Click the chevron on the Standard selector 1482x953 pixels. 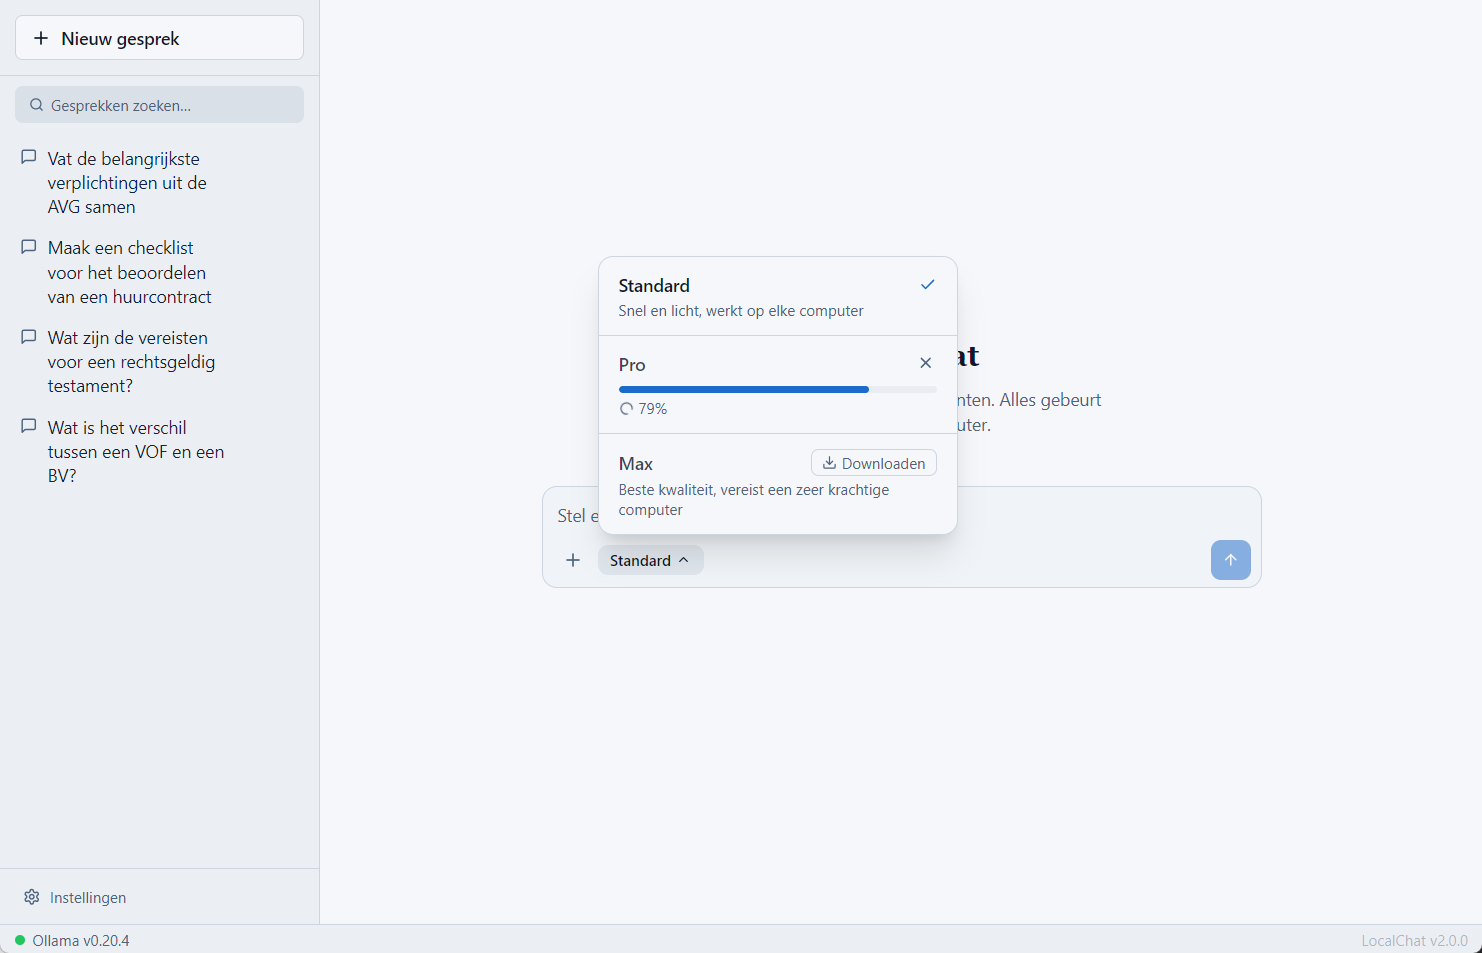684,560
